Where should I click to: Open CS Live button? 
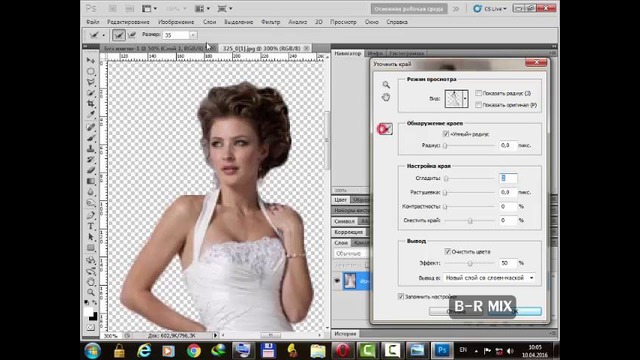pyautogui.click(x=490, y=9)
